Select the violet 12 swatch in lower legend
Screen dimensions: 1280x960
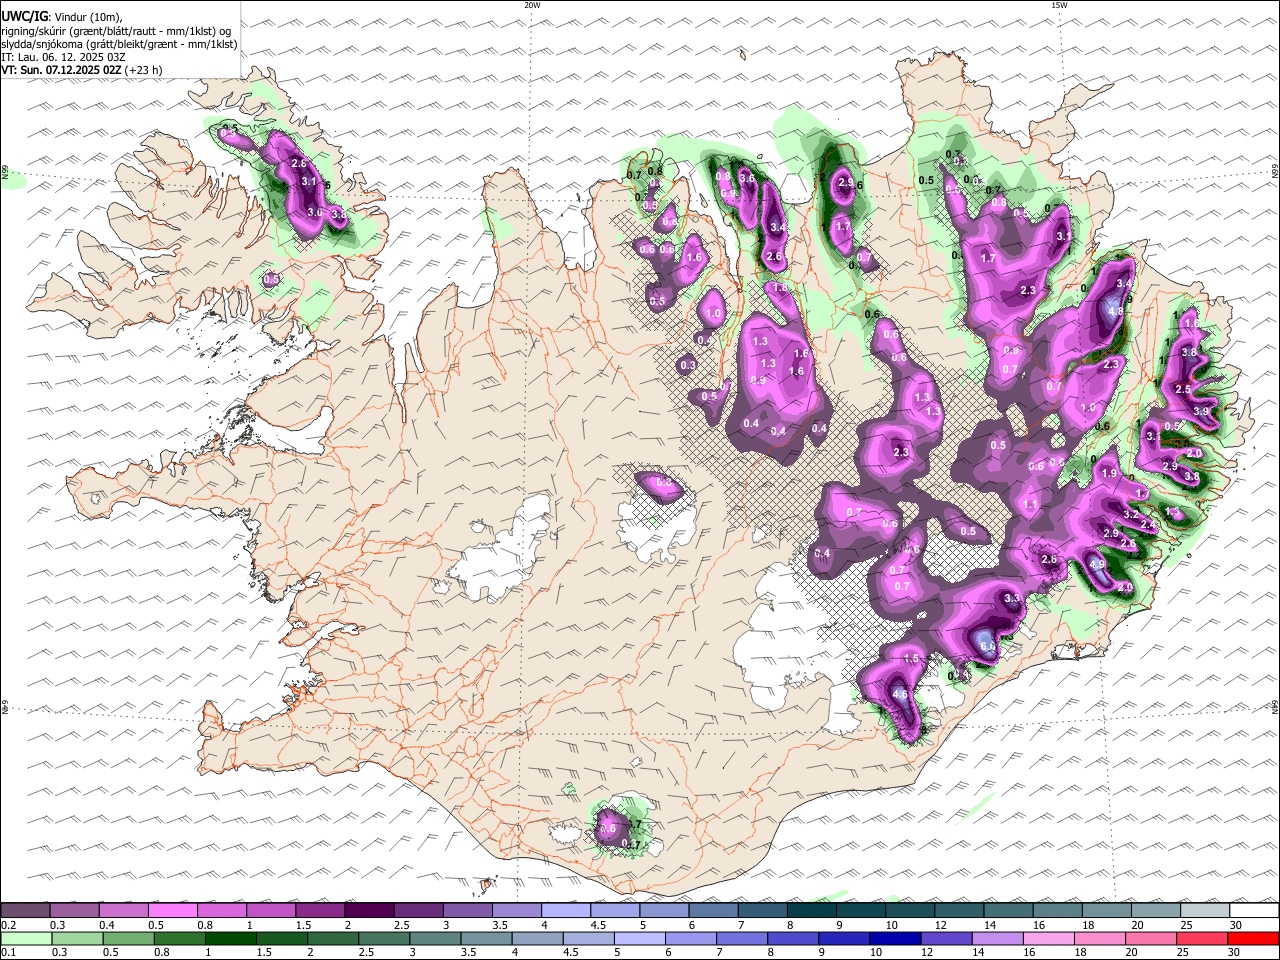[947, 938]
